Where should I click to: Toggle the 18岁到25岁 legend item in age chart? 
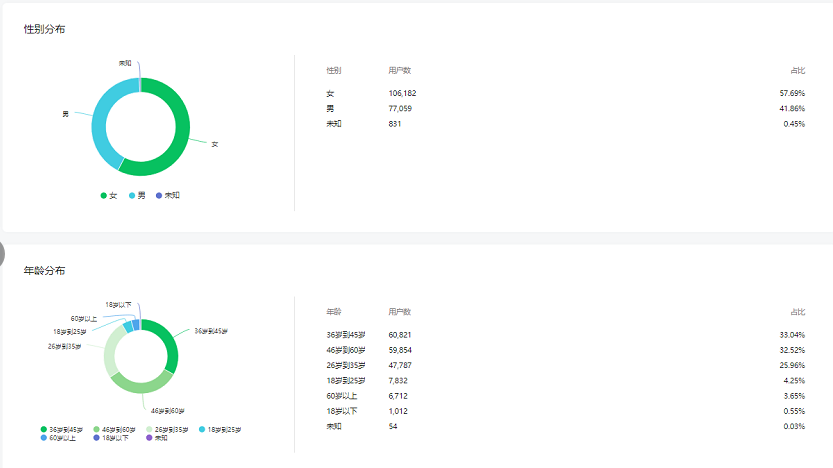coord(220,429)
